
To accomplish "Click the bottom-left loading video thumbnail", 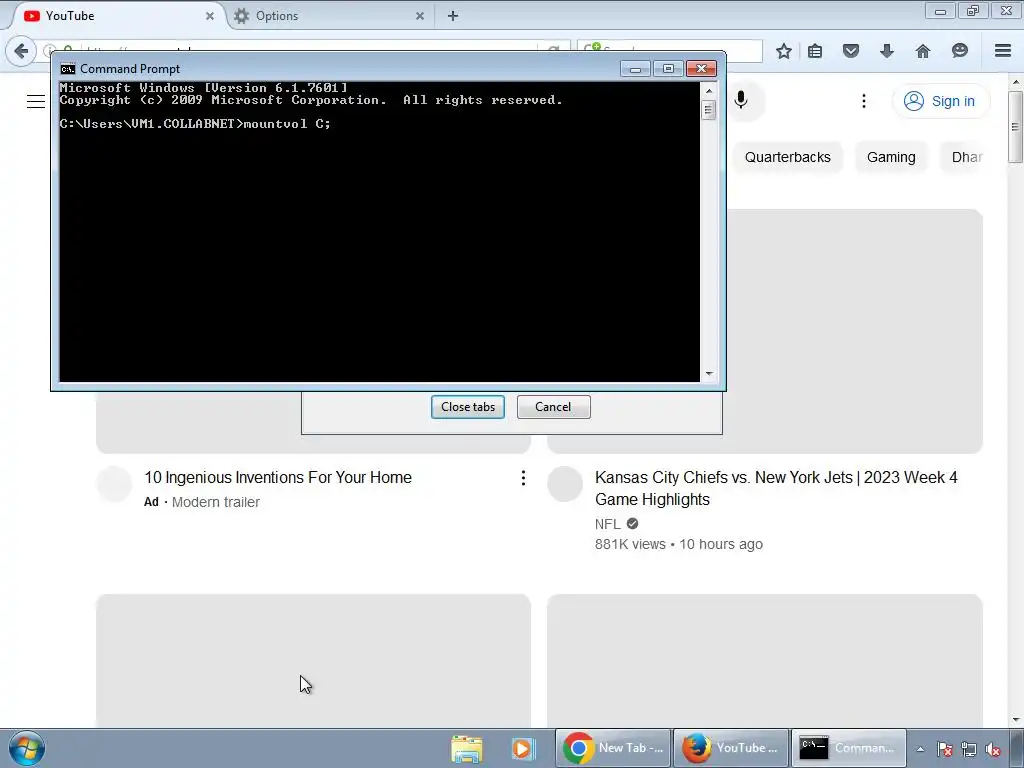I will click(x=313, y=661).
